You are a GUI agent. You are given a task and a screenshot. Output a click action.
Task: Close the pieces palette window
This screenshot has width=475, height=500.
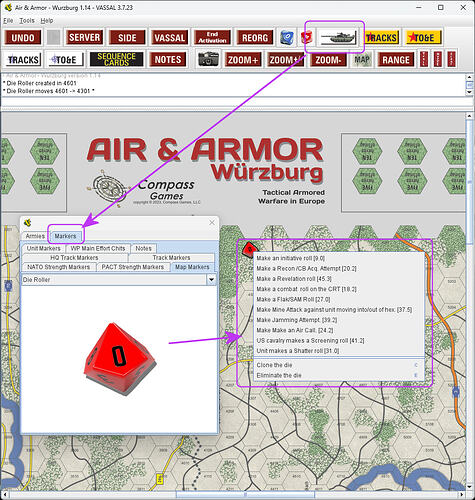click(212, 222)
